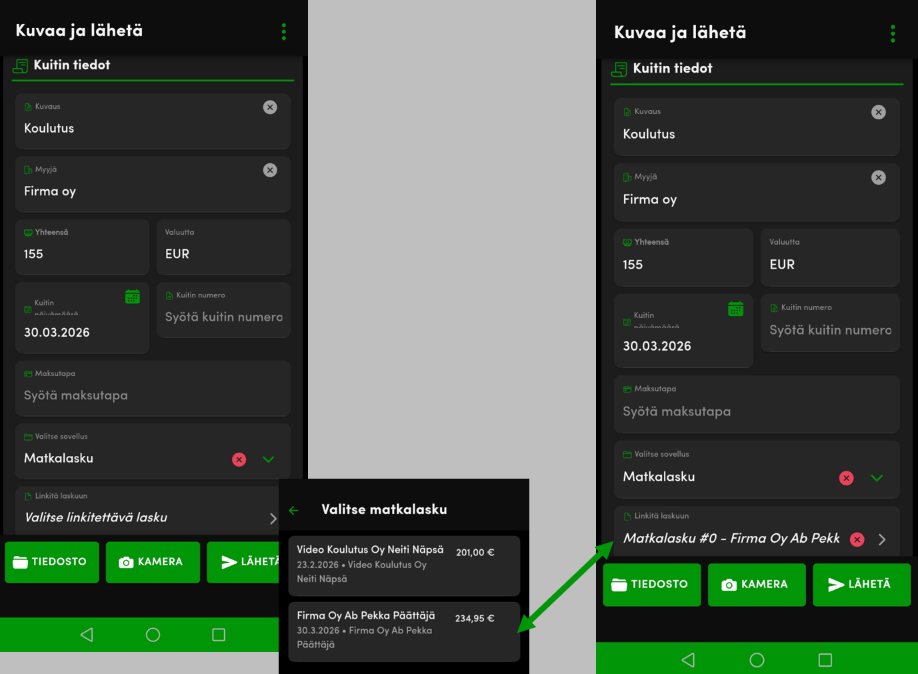Tap the Android home button on the left screen
The width and height of the screenshot is (918, 674).
tap(153, 634)
